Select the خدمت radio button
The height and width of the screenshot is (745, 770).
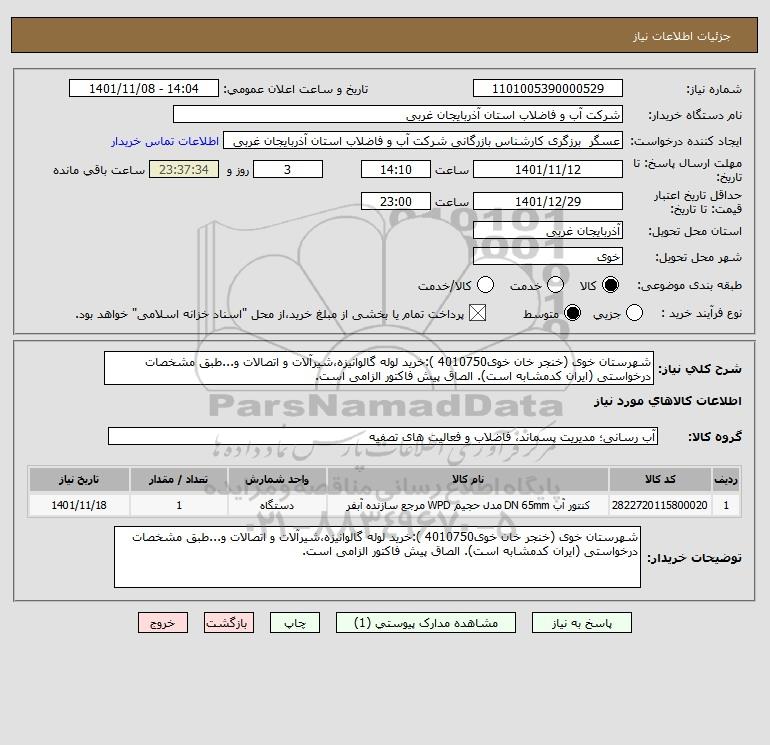coord(555,285)
